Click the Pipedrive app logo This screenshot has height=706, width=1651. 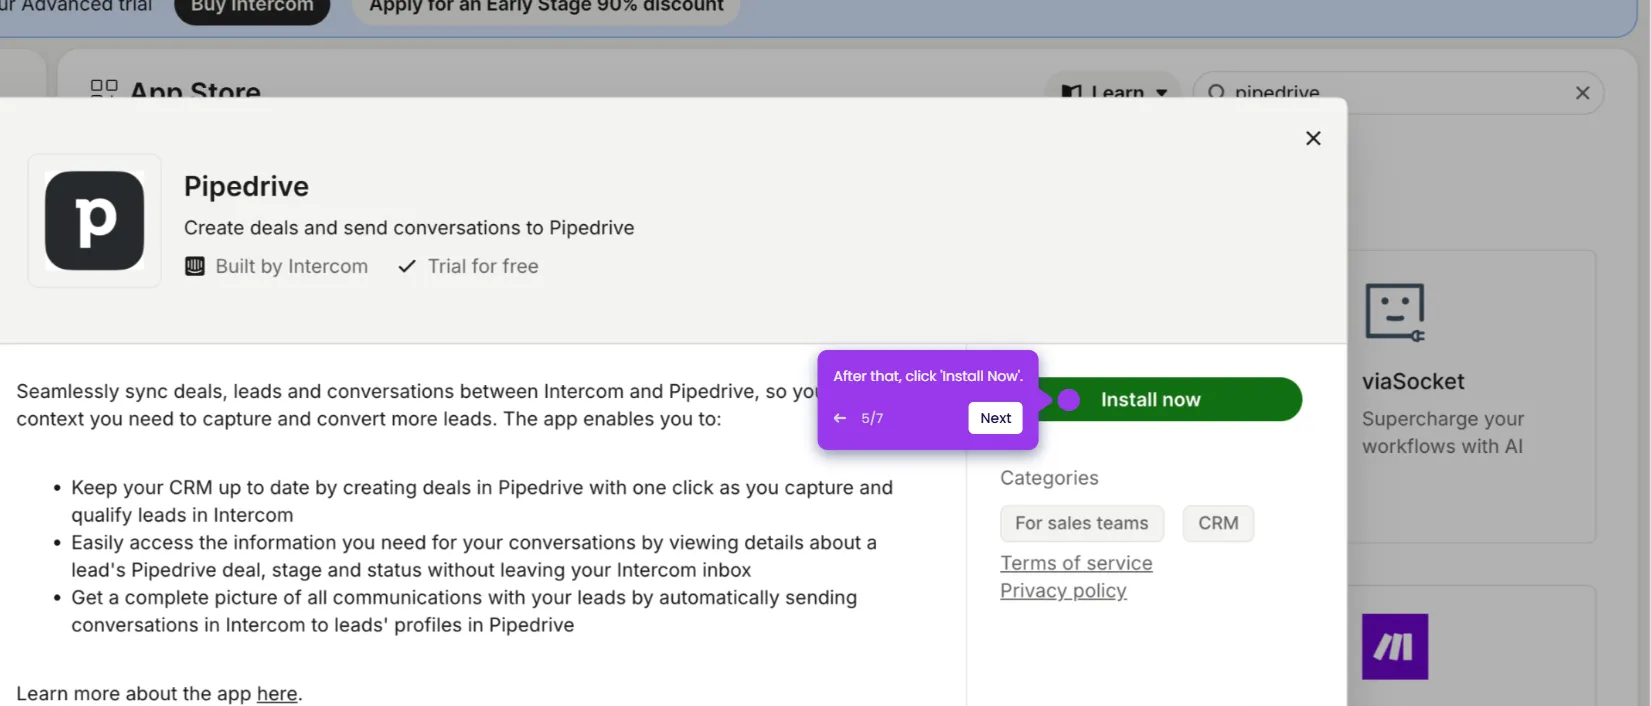[x=95, y=221]
